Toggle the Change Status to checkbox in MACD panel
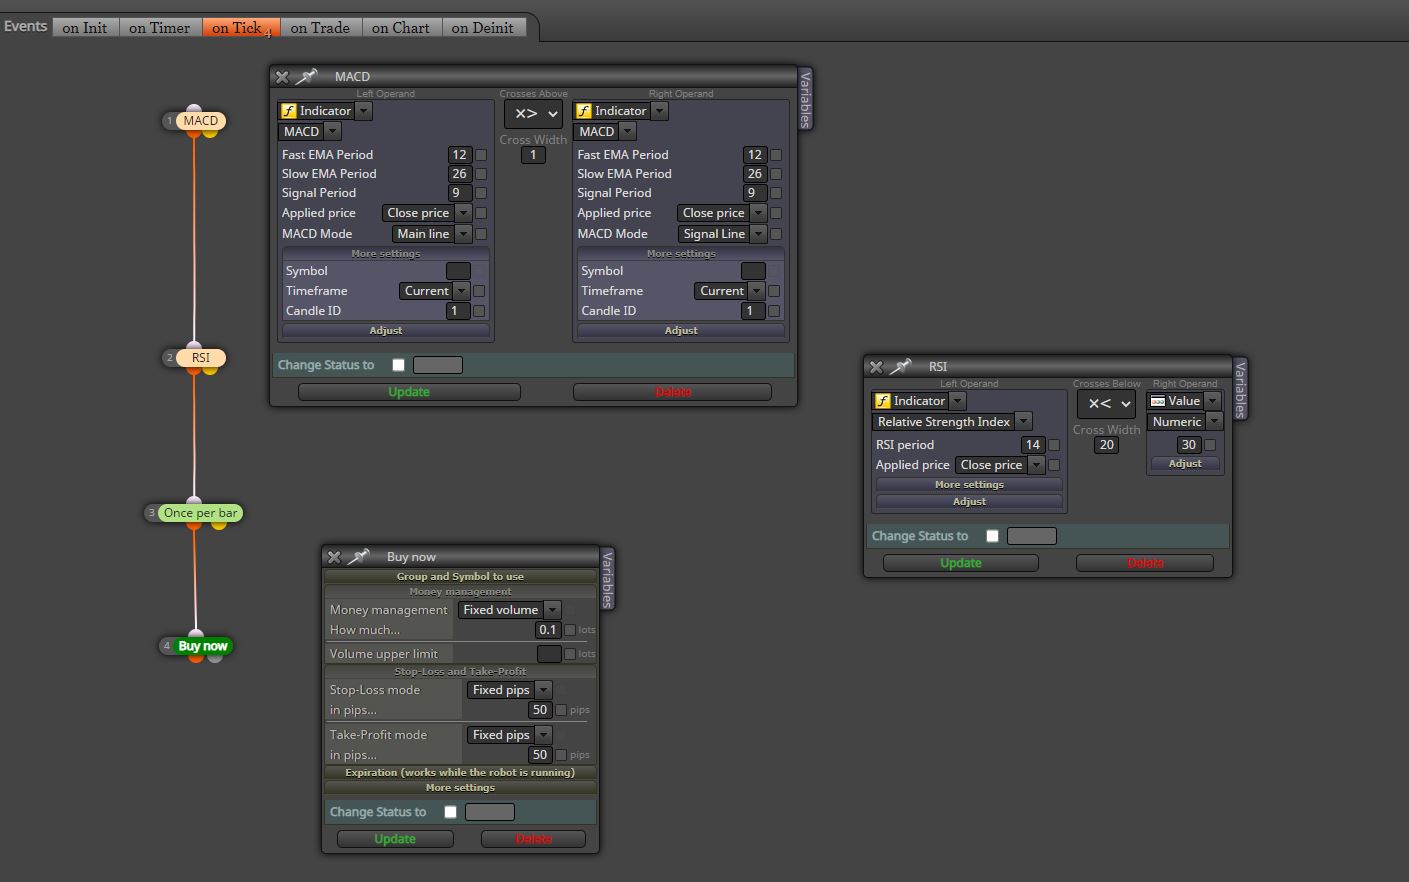 [x=399, y=365]
